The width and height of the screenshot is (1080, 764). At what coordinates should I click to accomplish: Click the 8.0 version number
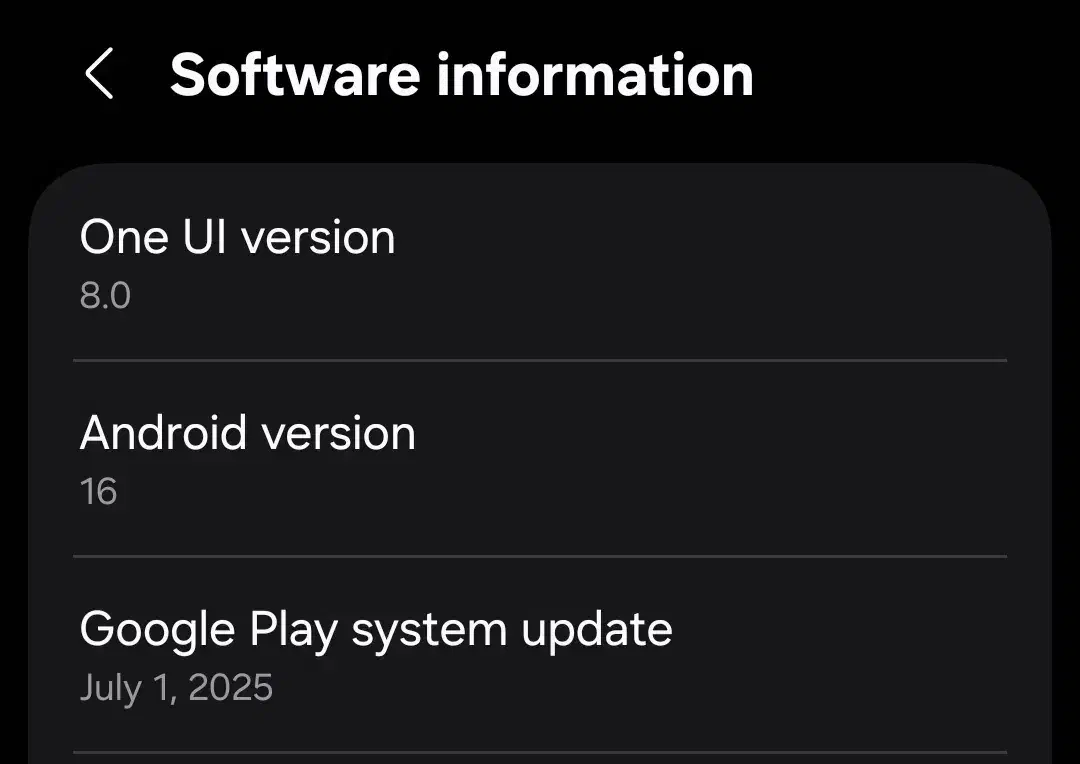coord(105,296)
